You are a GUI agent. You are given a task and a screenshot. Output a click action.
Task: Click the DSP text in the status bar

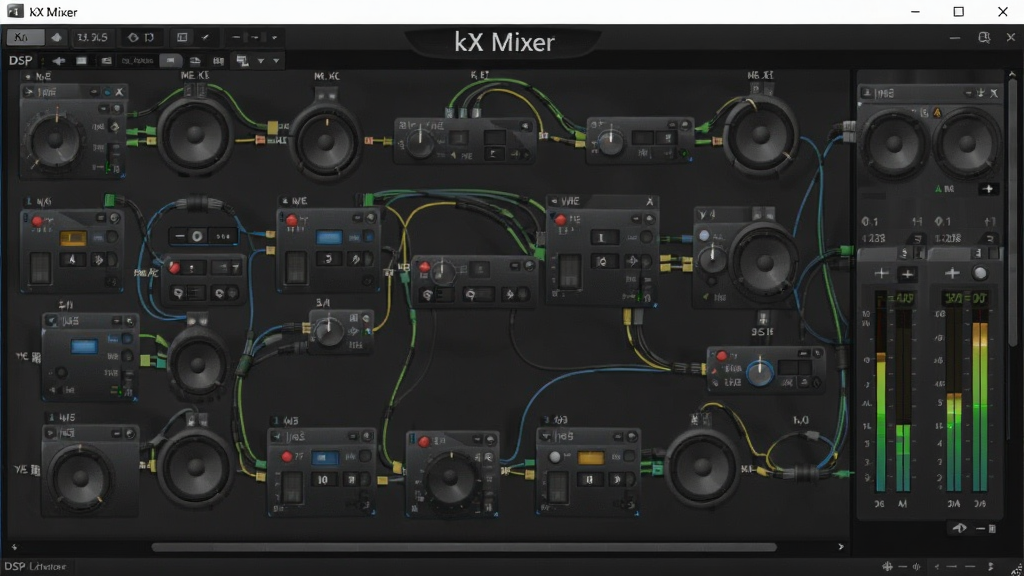(x=15, y=566)
